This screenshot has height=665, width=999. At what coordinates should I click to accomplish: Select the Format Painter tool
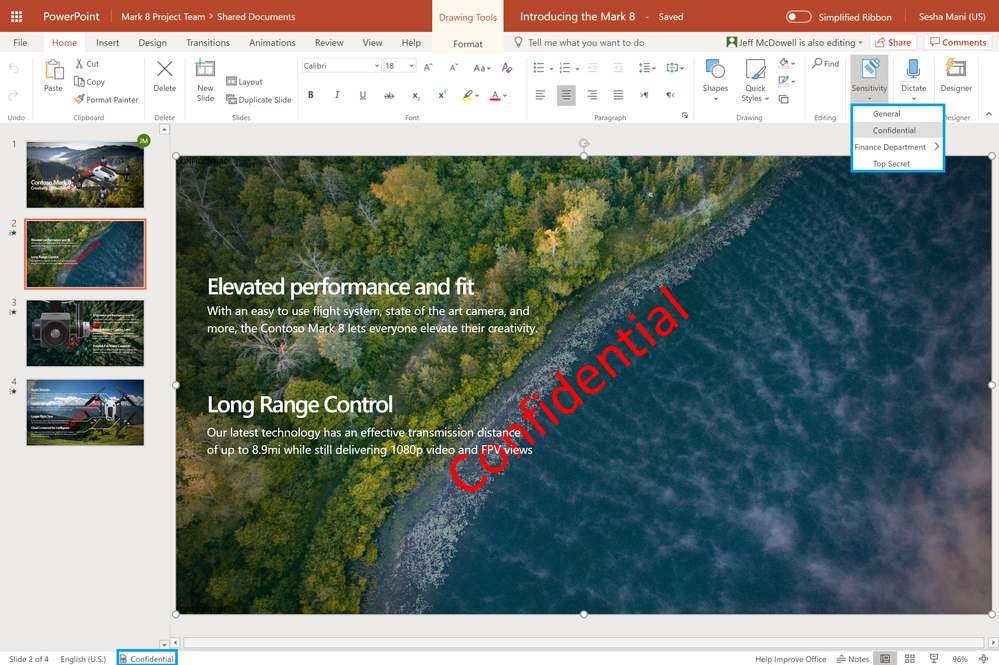coord(106,100)
